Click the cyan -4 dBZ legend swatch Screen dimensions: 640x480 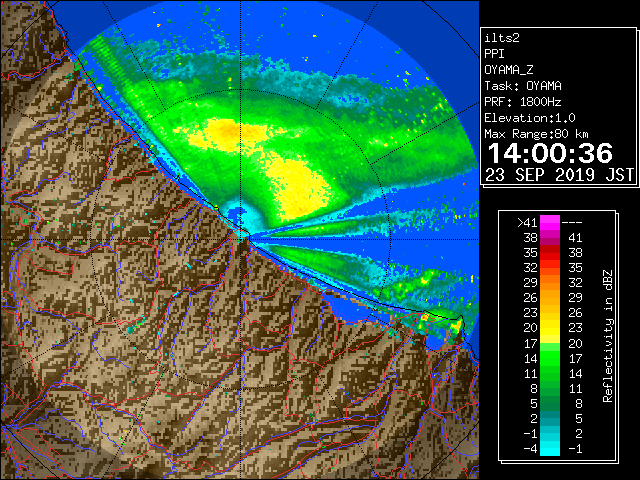pos(550,448)
